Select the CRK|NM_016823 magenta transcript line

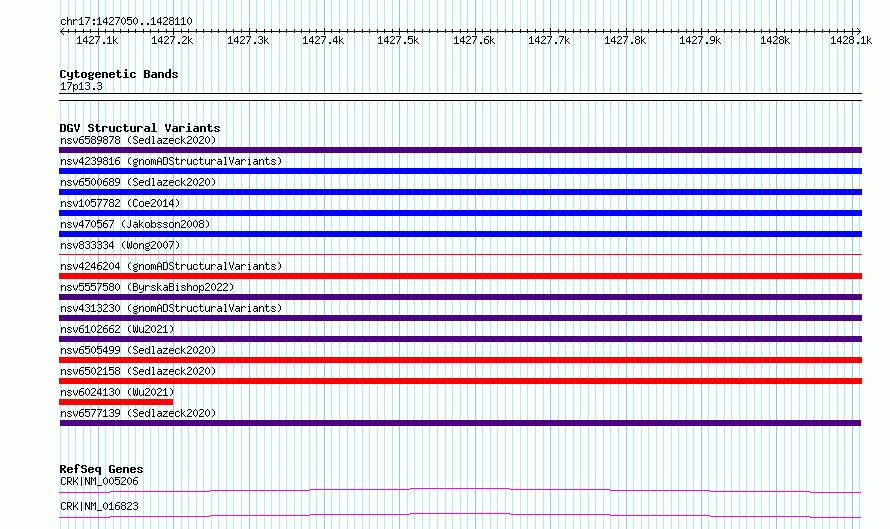coord(460,515)
